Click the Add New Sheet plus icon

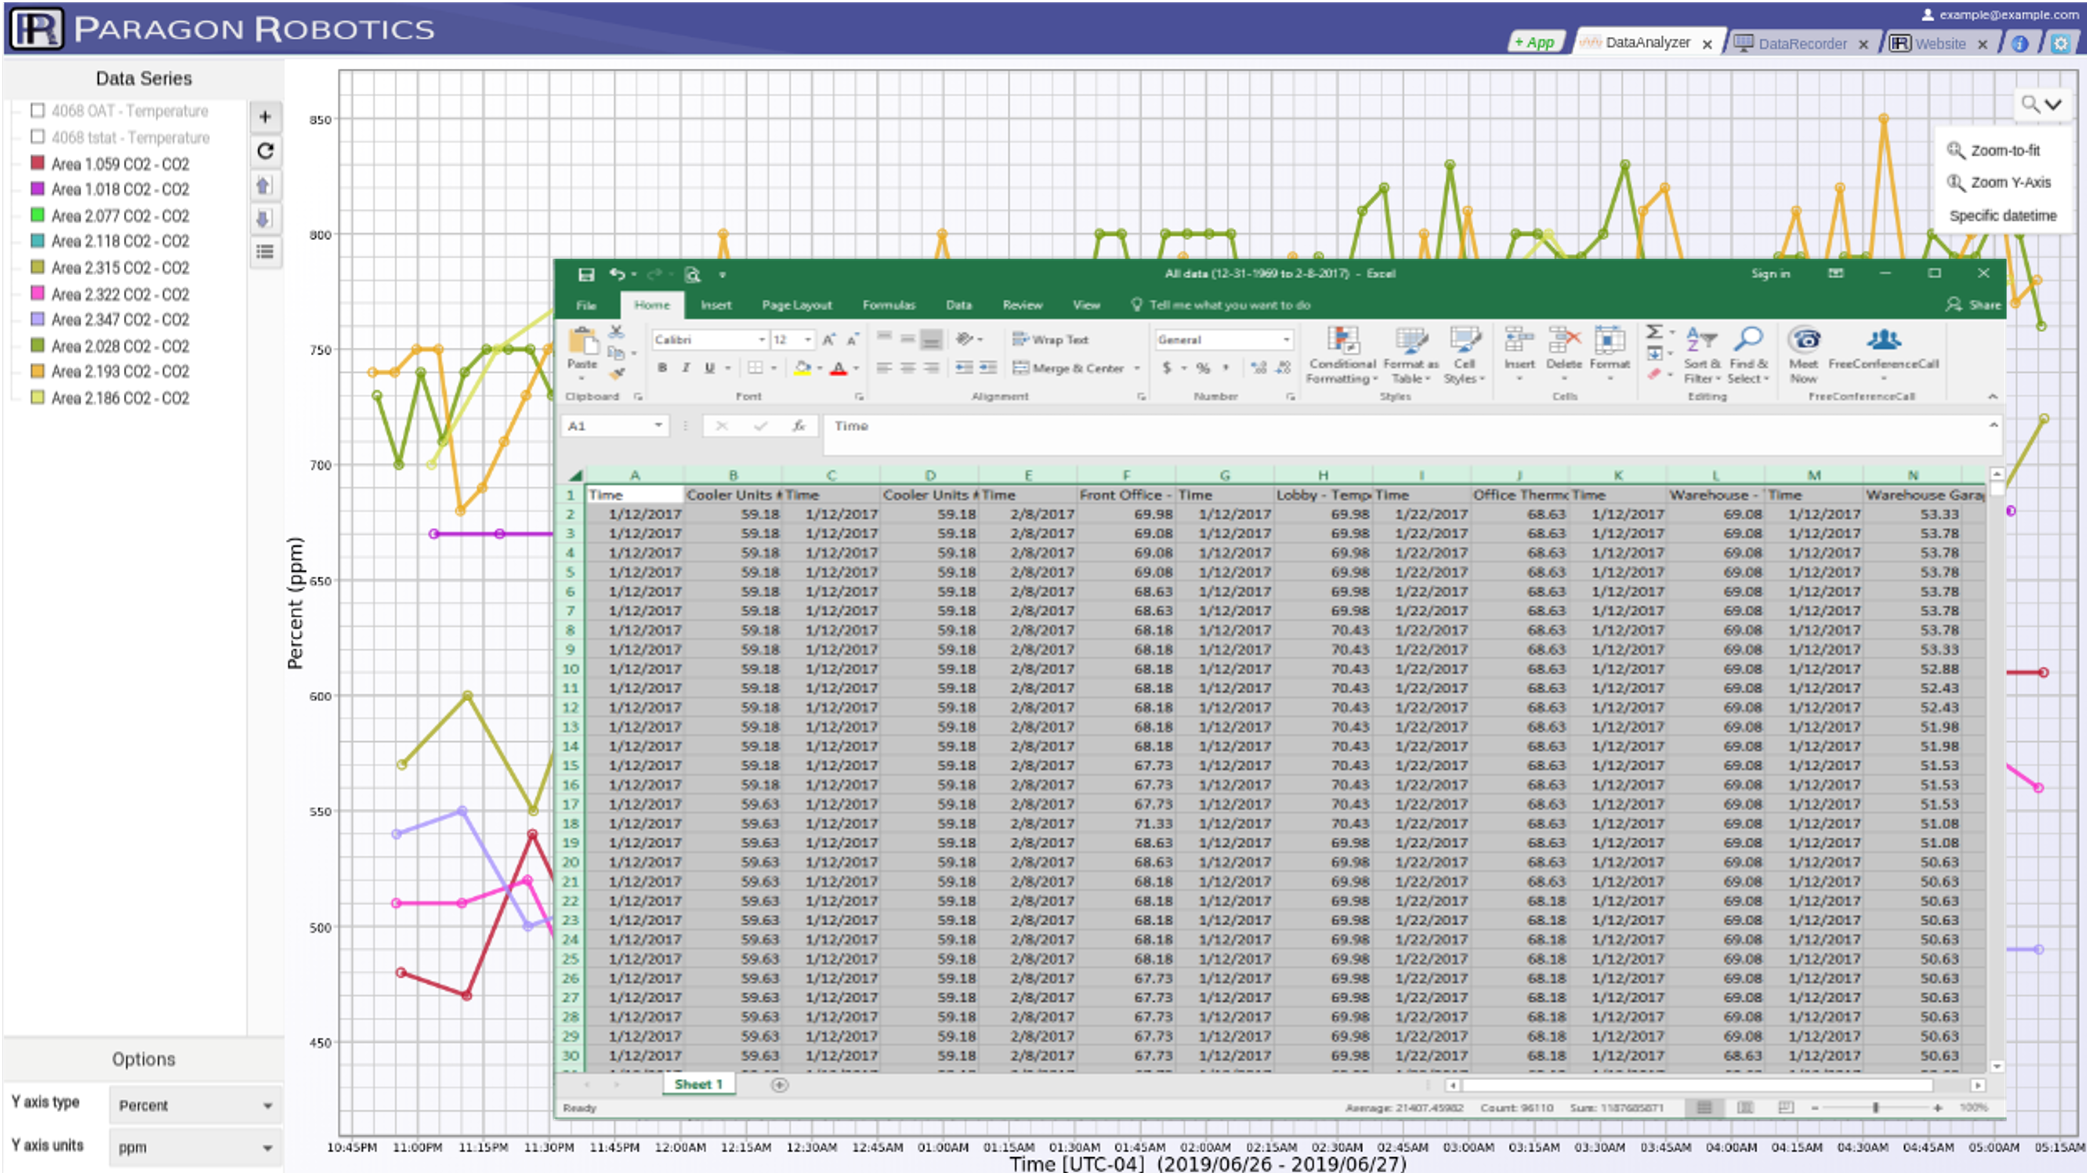pyautogui.click(x=780, y=1085)
